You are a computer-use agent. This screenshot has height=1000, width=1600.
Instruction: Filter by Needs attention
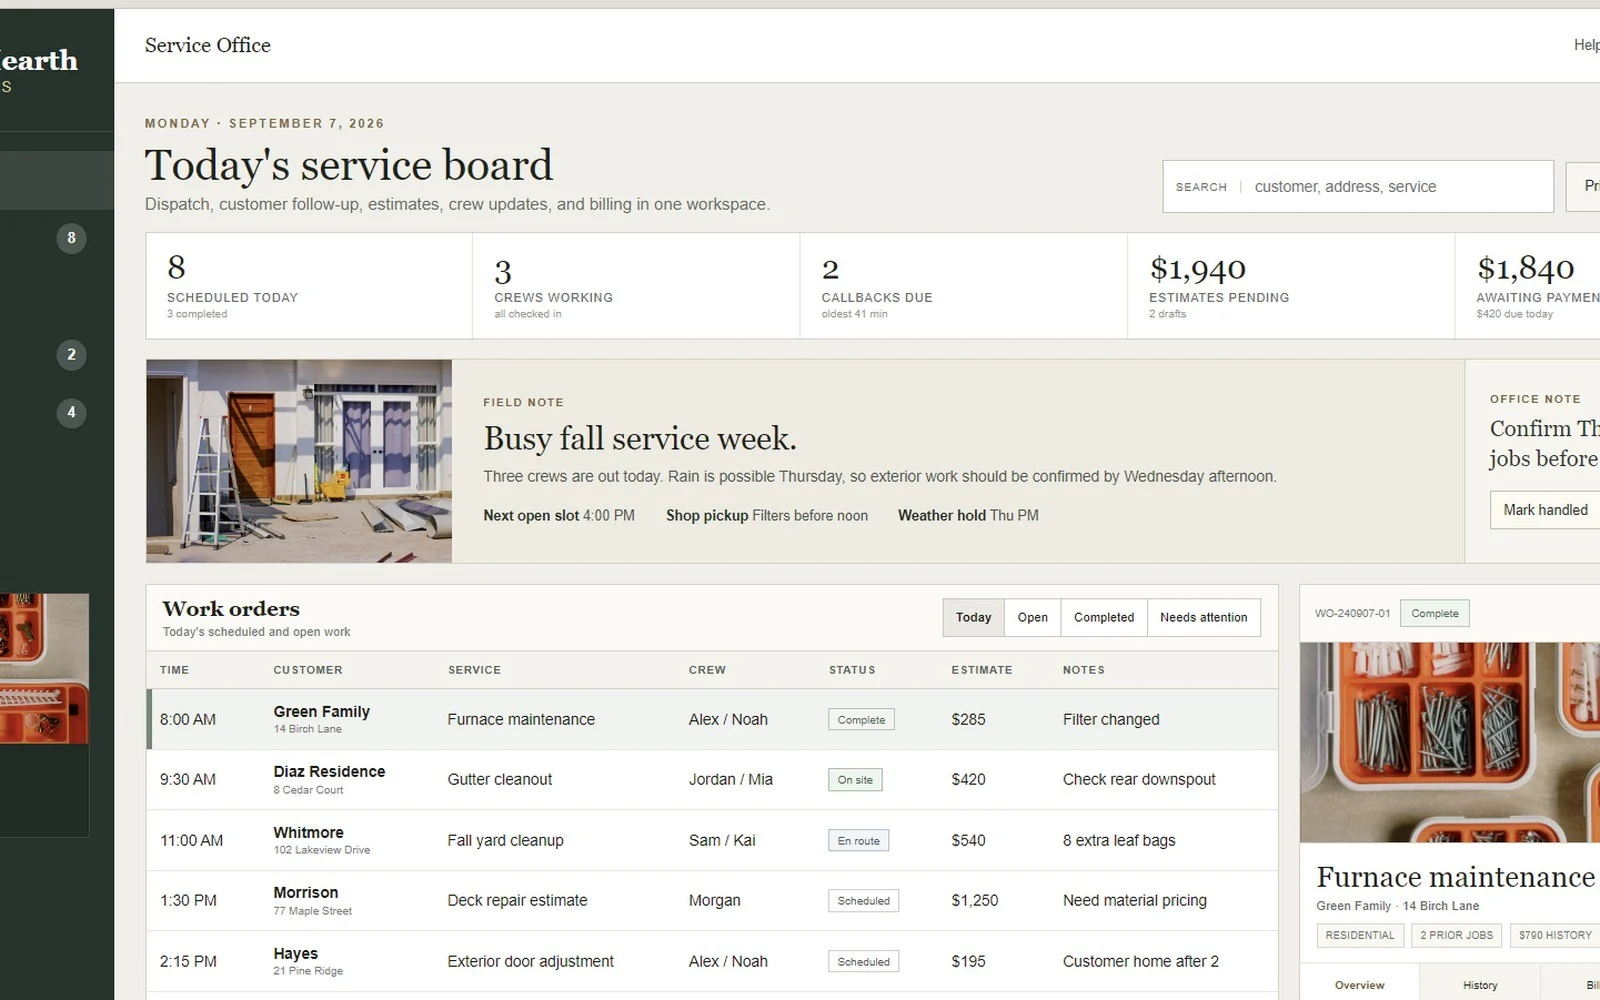[x=1203, y=617]
